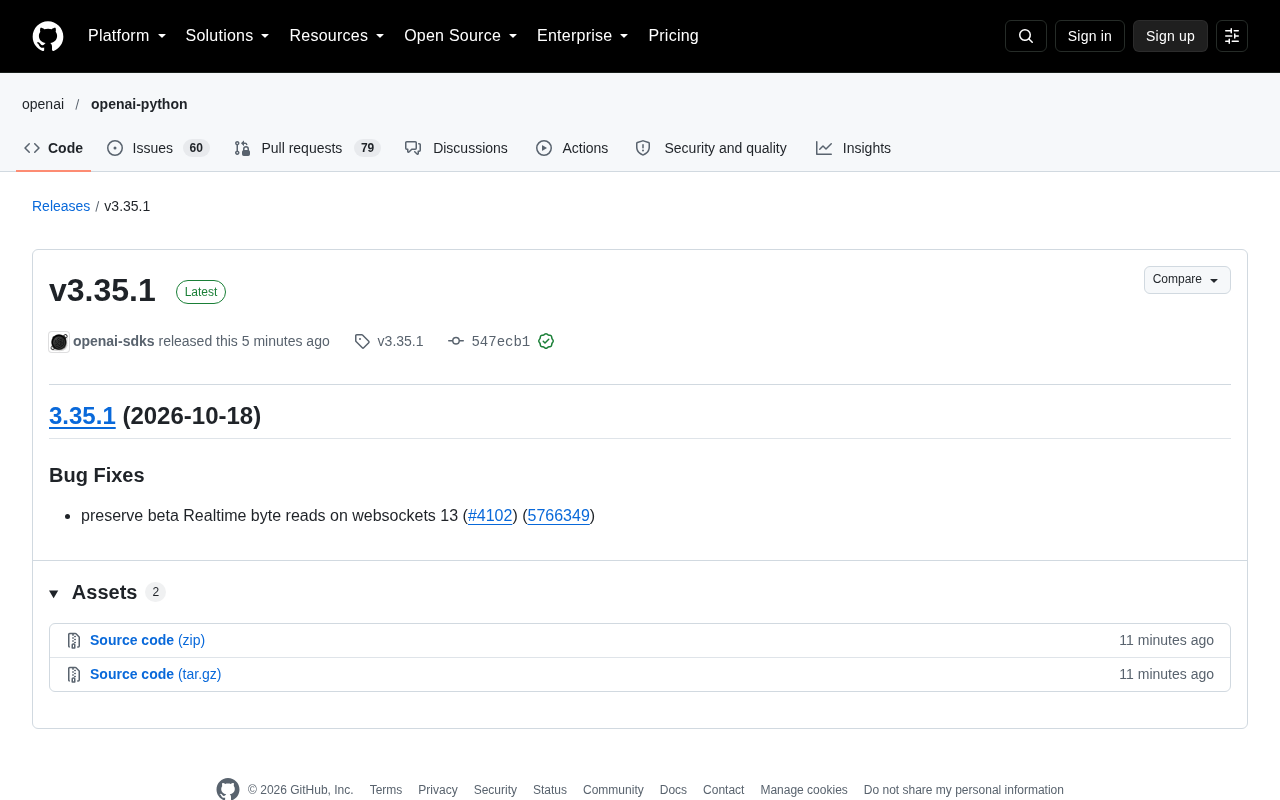Click the tag icon beside v3.35.1
The image size is (1280, 800).
pos(362,341)
